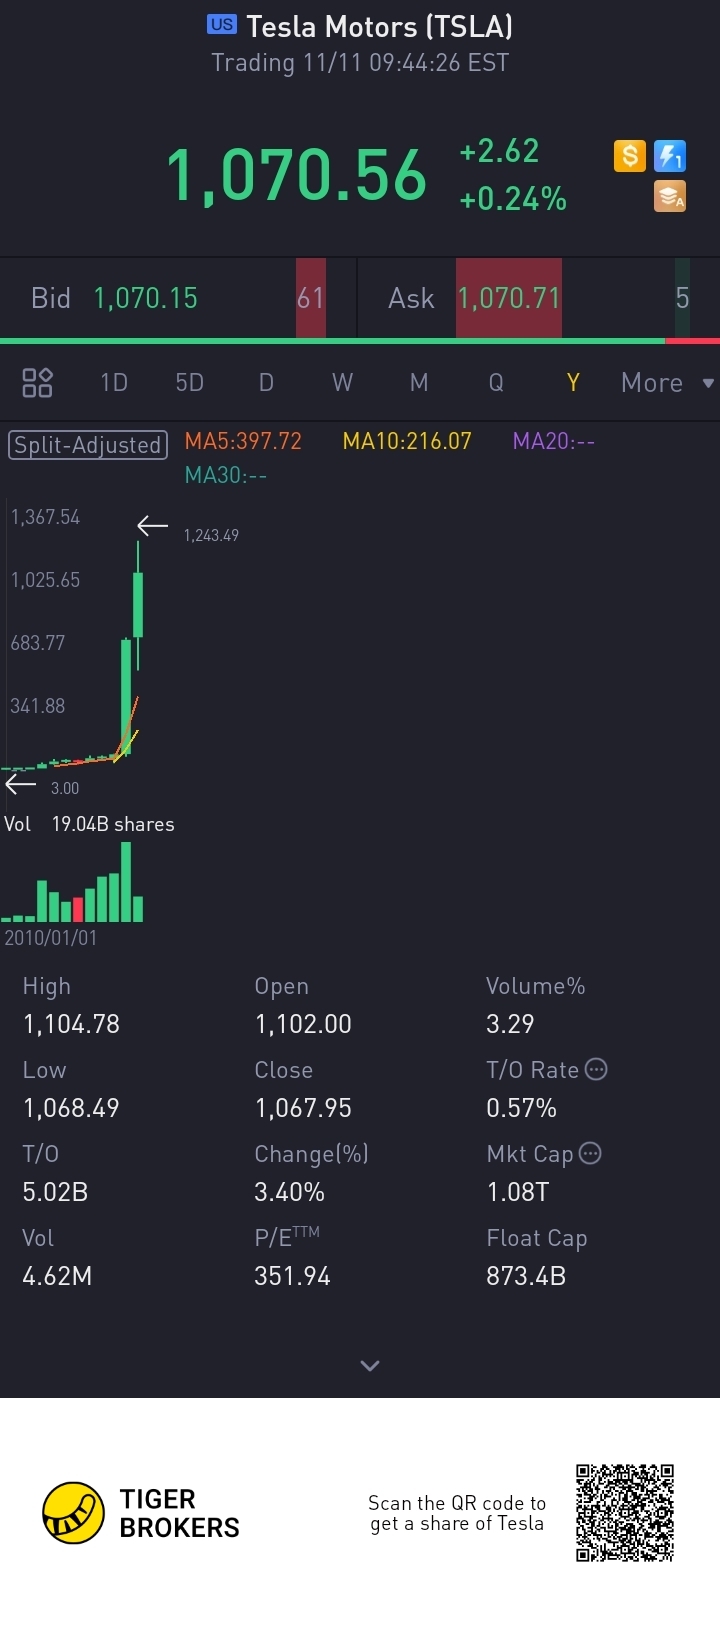The image size is (720, 1628).
Task: Toggle the Split-Adjusted chart setting
Action: coord(87,444)
